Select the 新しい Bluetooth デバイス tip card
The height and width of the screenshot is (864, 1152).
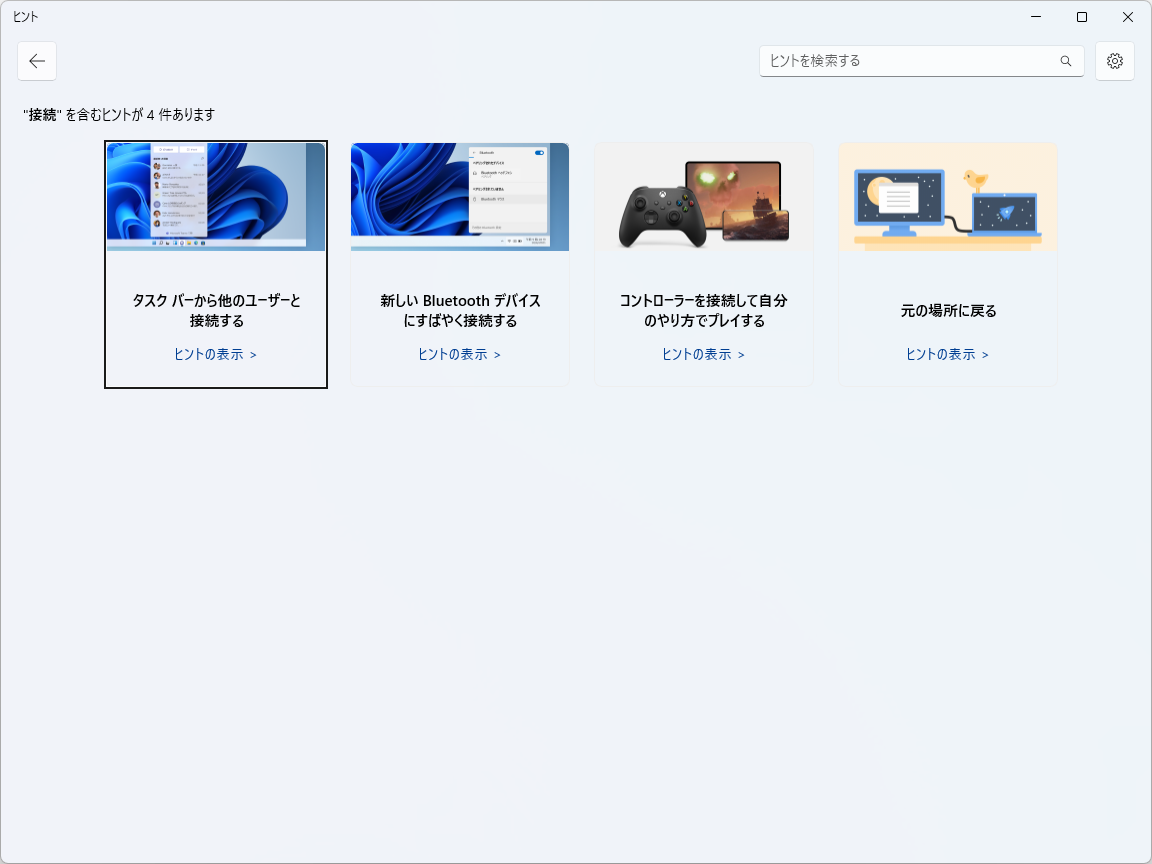459,263
